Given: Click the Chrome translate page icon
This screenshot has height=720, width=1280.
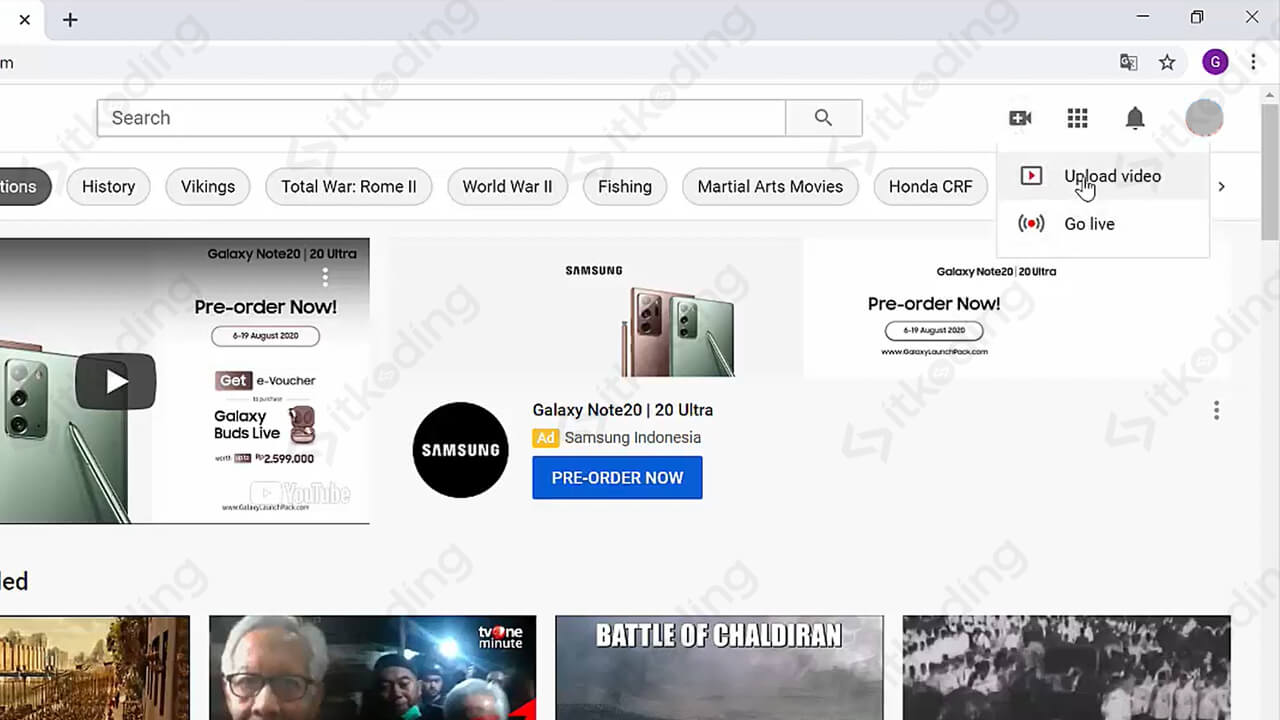Looking at the screenshot, I should [1128, 63].
